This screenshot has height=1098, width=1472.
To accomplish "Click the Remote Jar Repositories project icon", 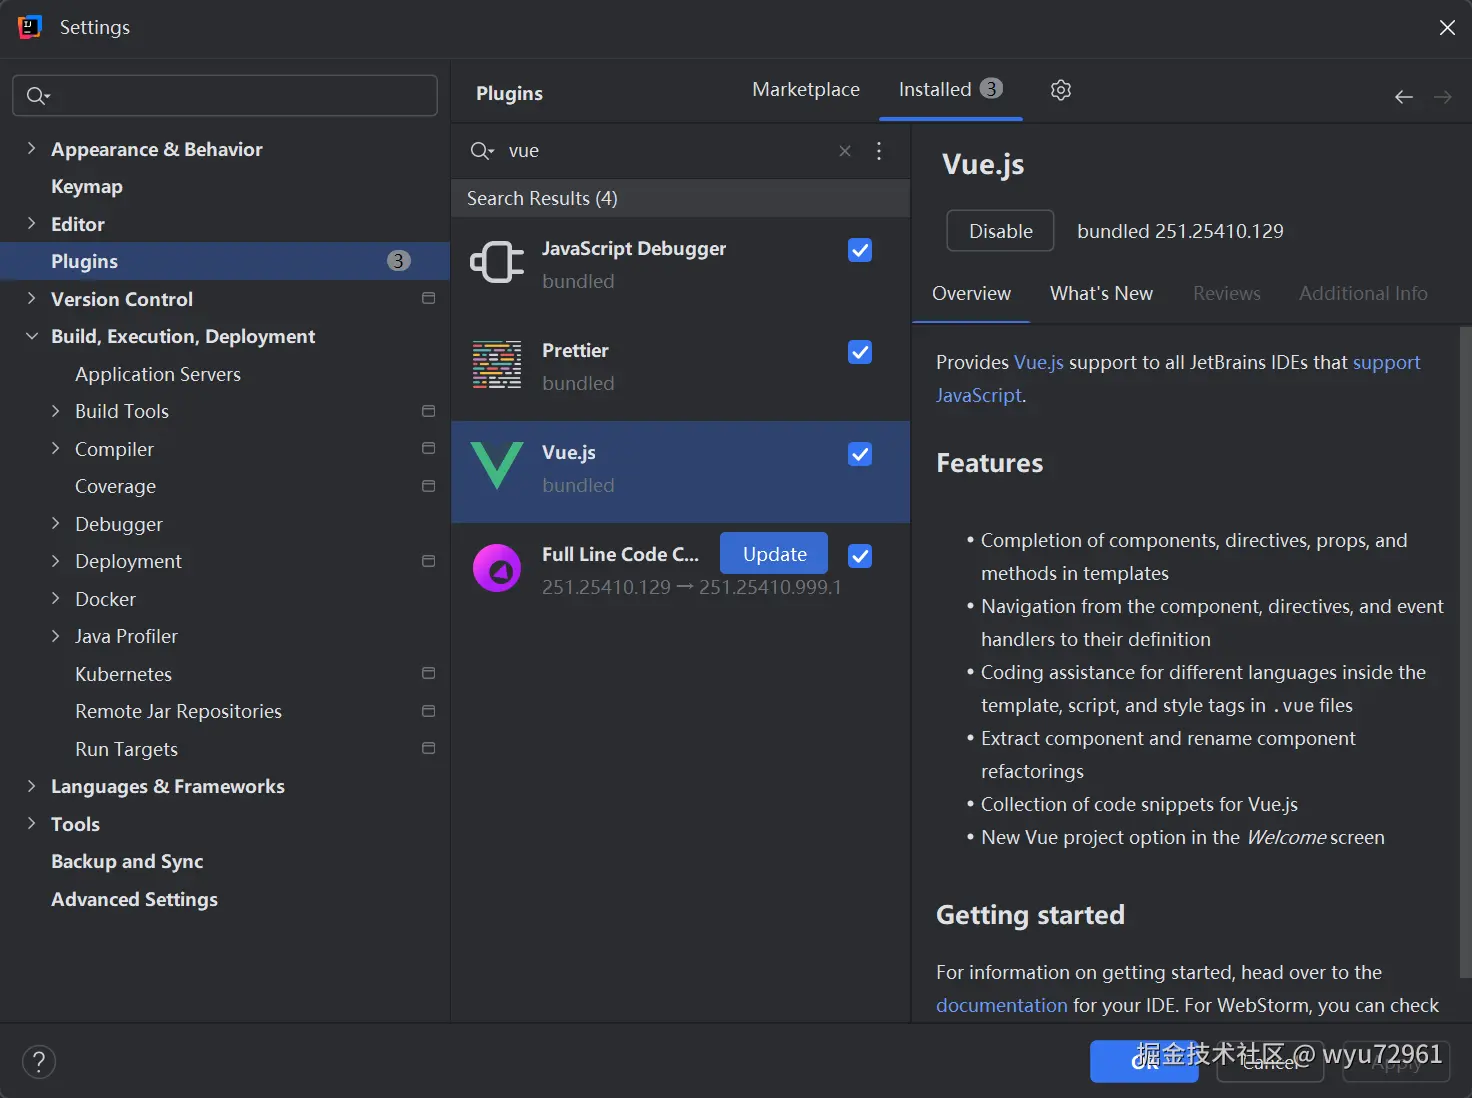I will [429, 711].
